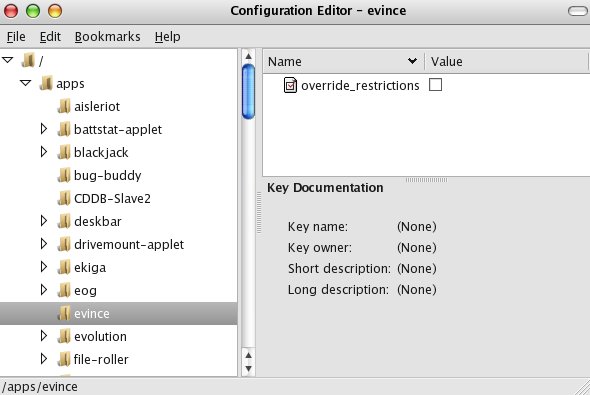This screenshot has width=590, height=395.
Task: Click the top scroll-up arrow of tree scrollbar
Action: [248, 56]
